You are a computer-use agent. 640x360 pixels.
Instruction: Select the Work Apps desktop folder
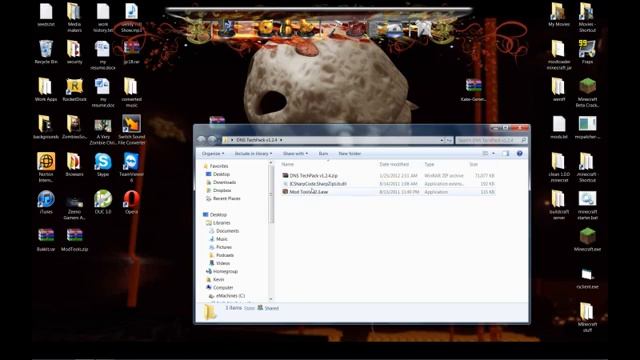pos(46,90)
